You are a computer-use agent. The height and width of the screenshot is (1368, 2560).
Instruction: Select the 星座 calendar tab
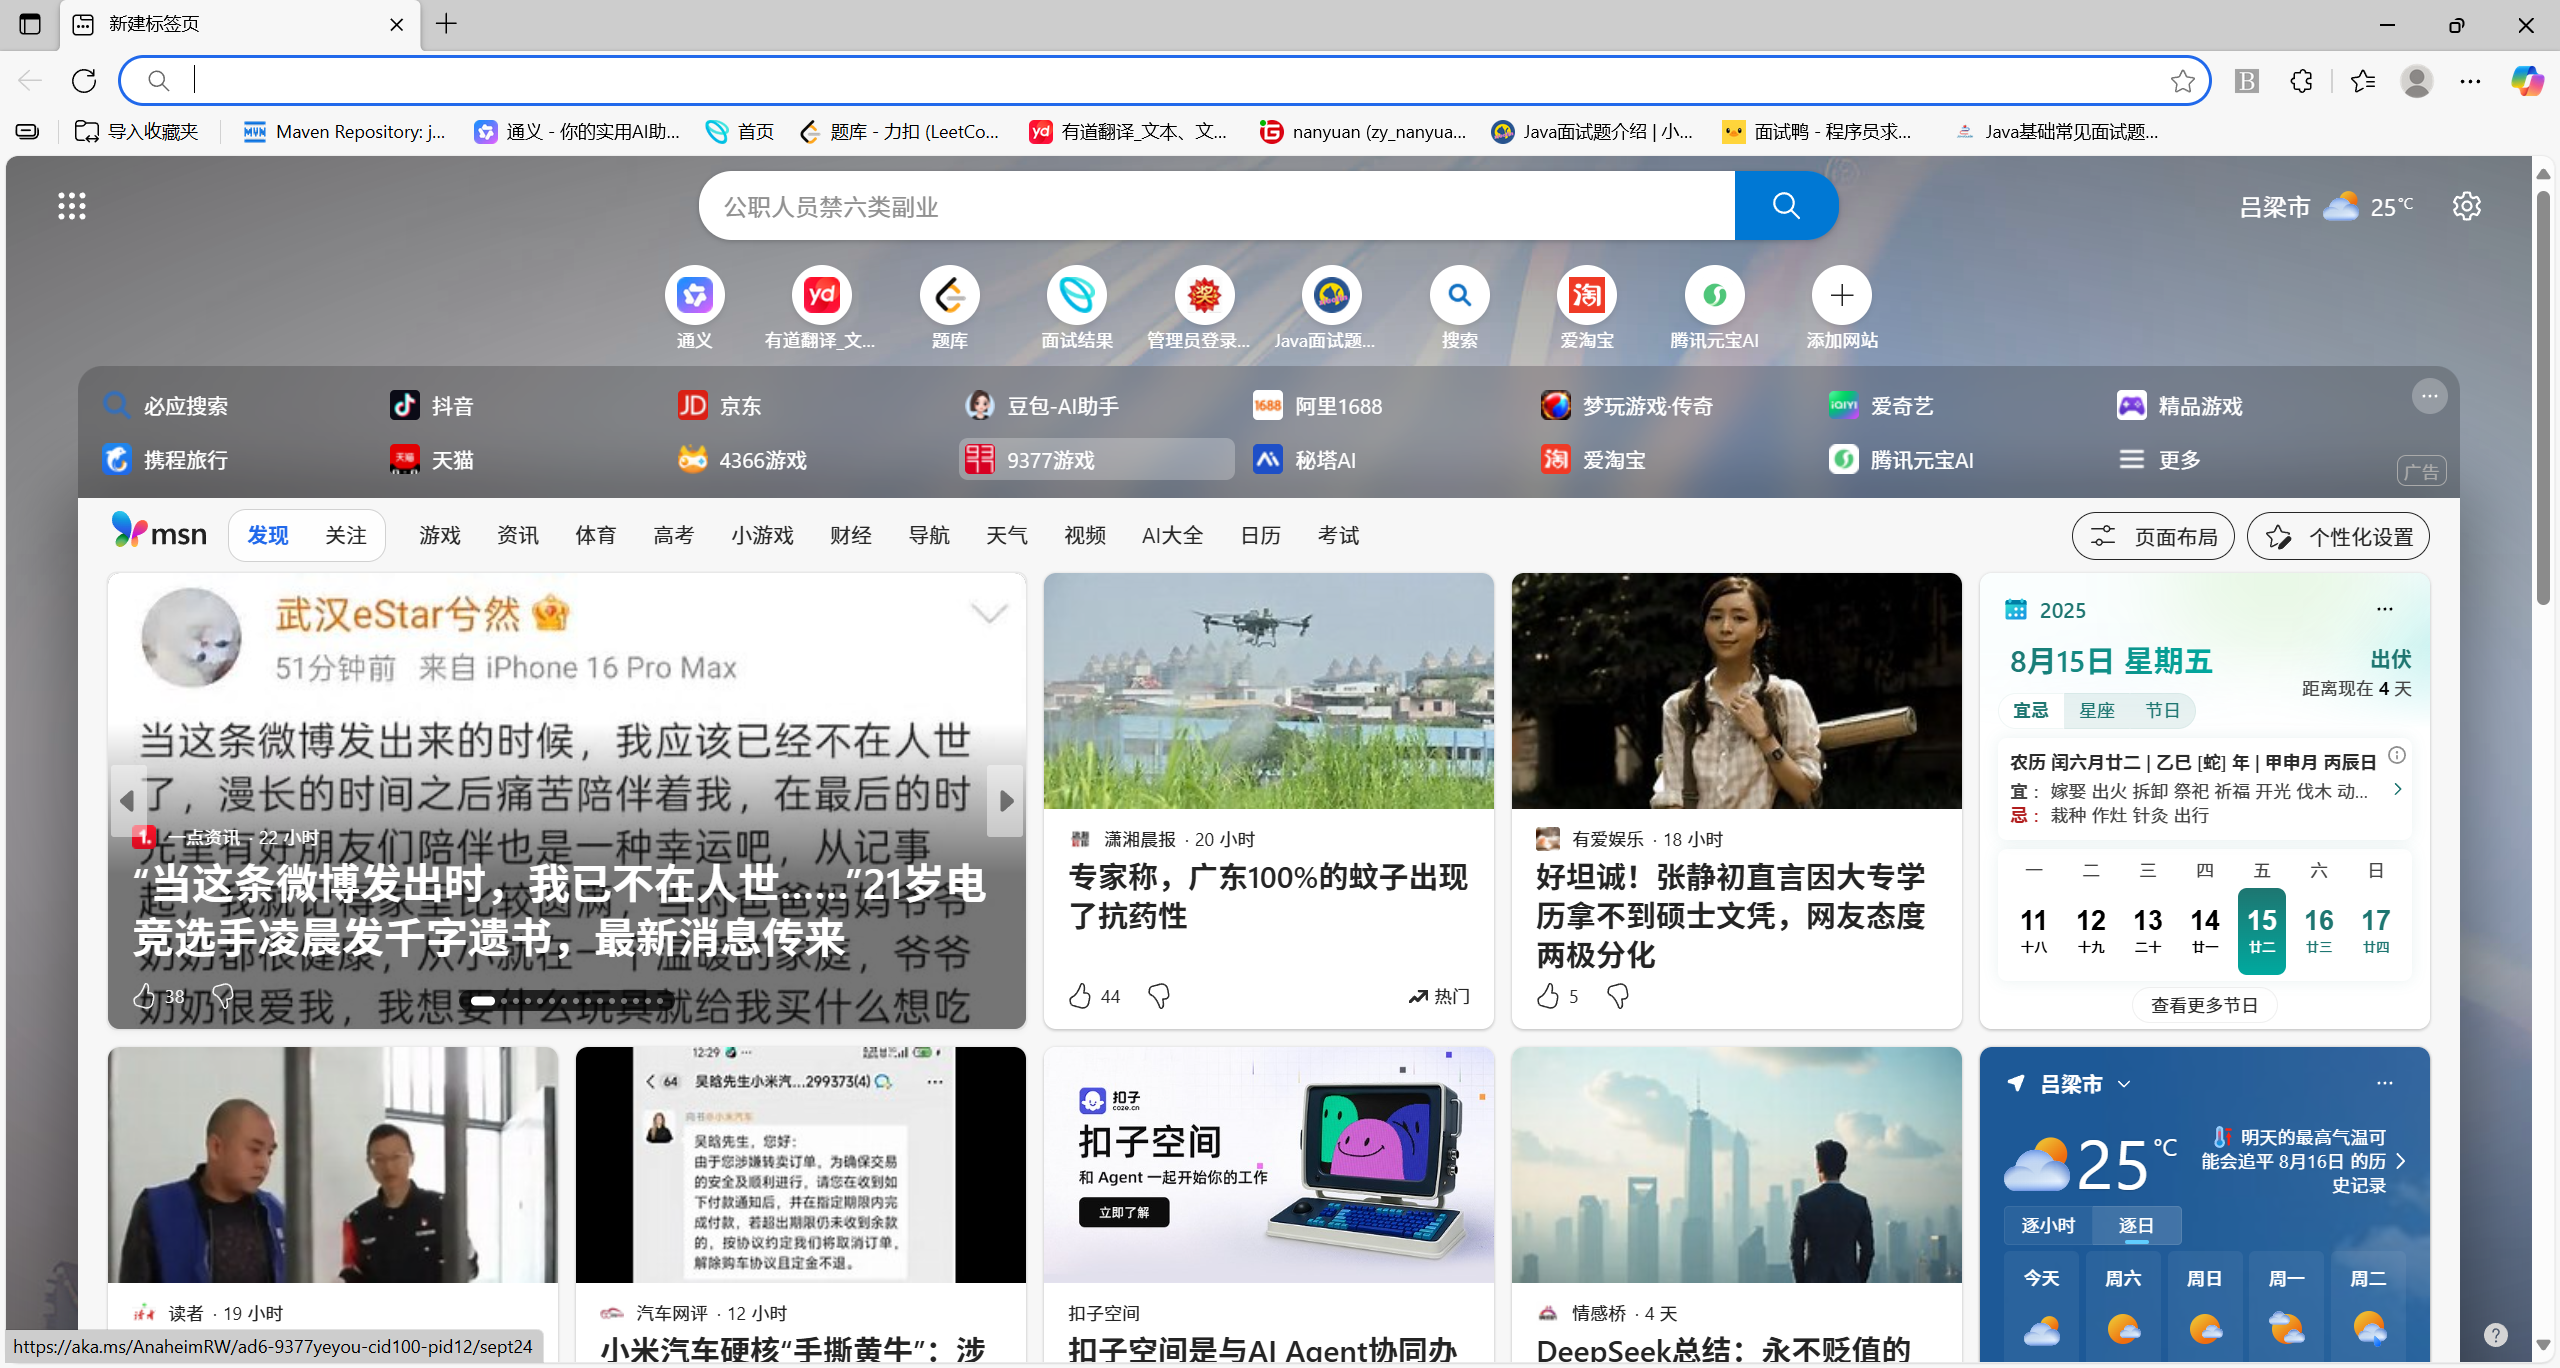click(x=2097, y=710)
